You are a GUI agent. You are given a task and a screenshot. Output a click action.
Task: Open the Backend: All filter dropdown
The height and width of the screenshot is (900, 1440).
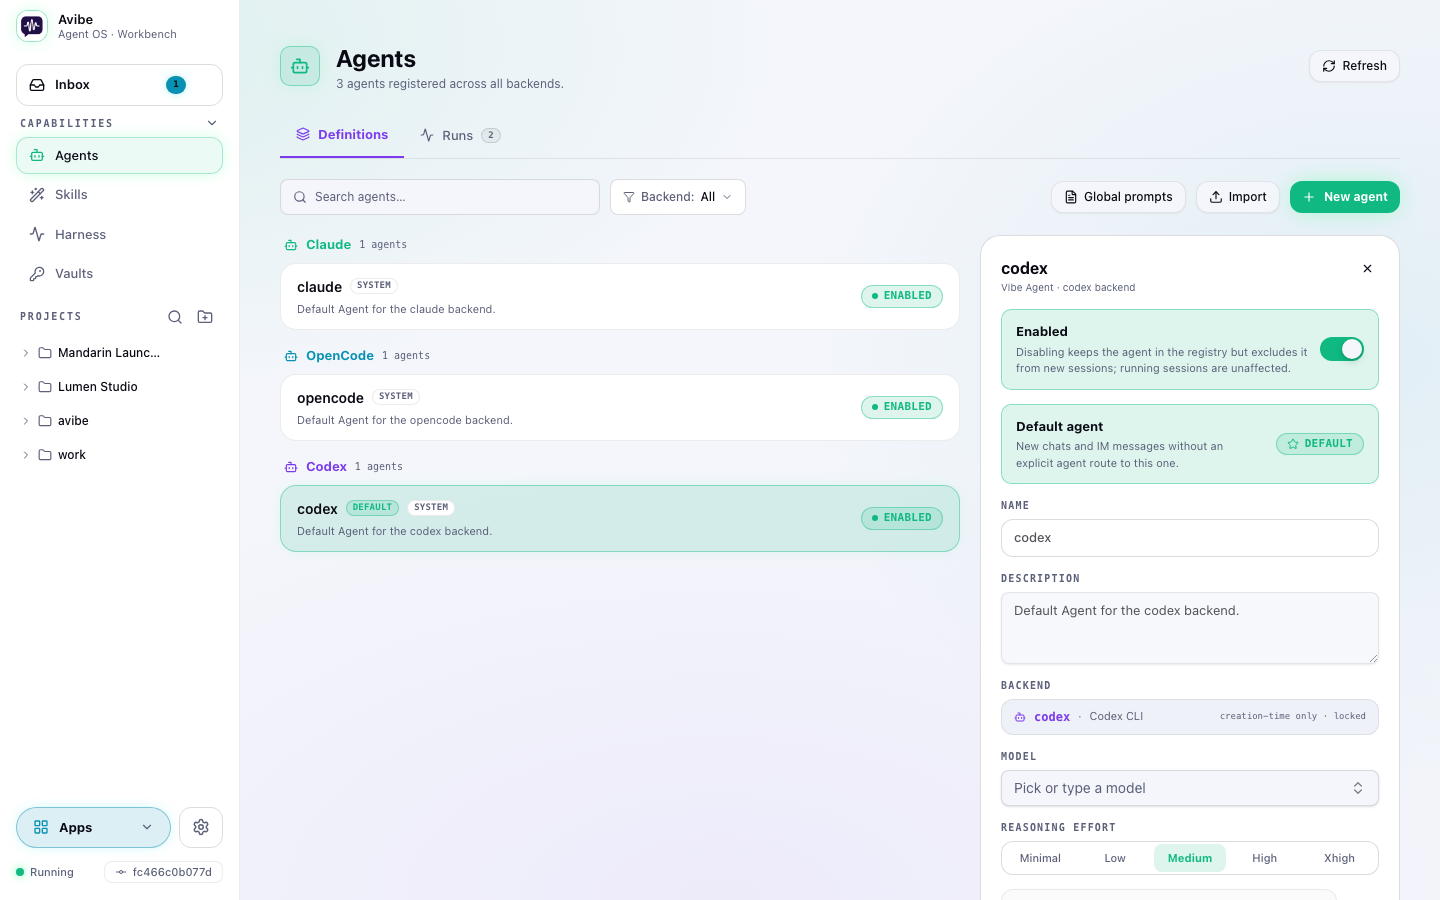[678, 197]
